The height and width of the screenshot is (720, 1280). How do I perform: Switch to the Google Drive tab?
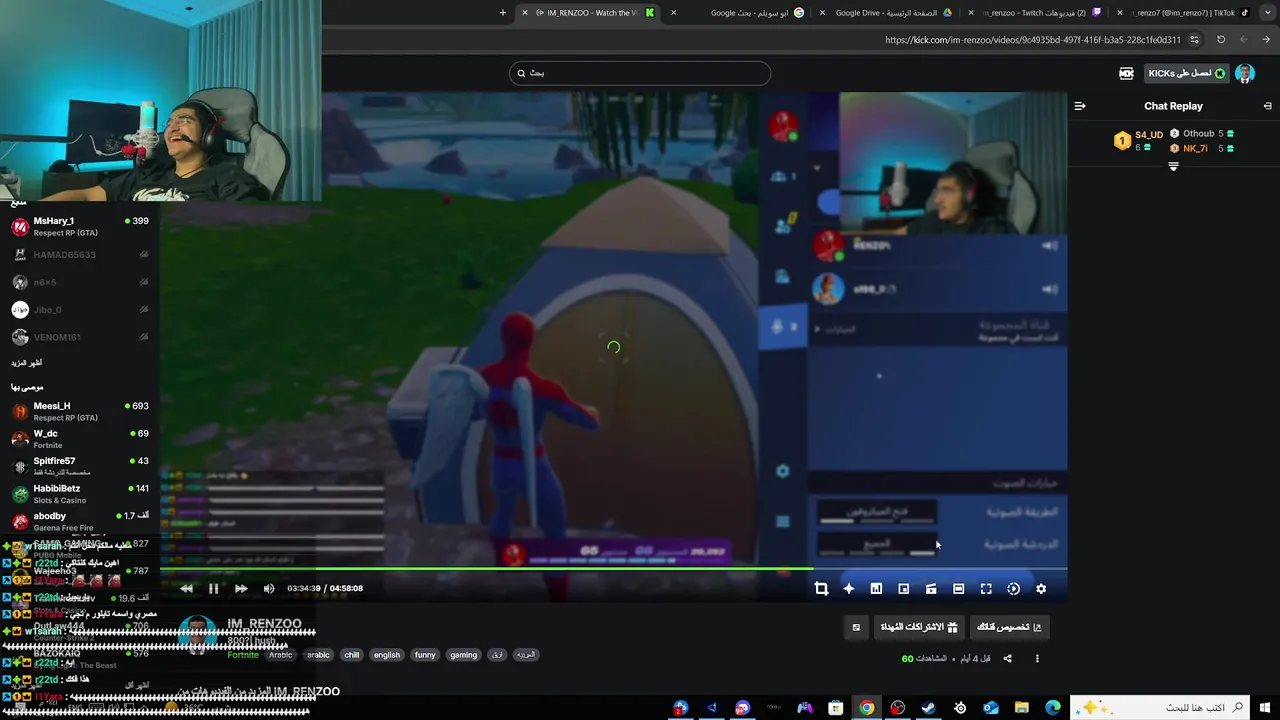[x=890, y=13]
